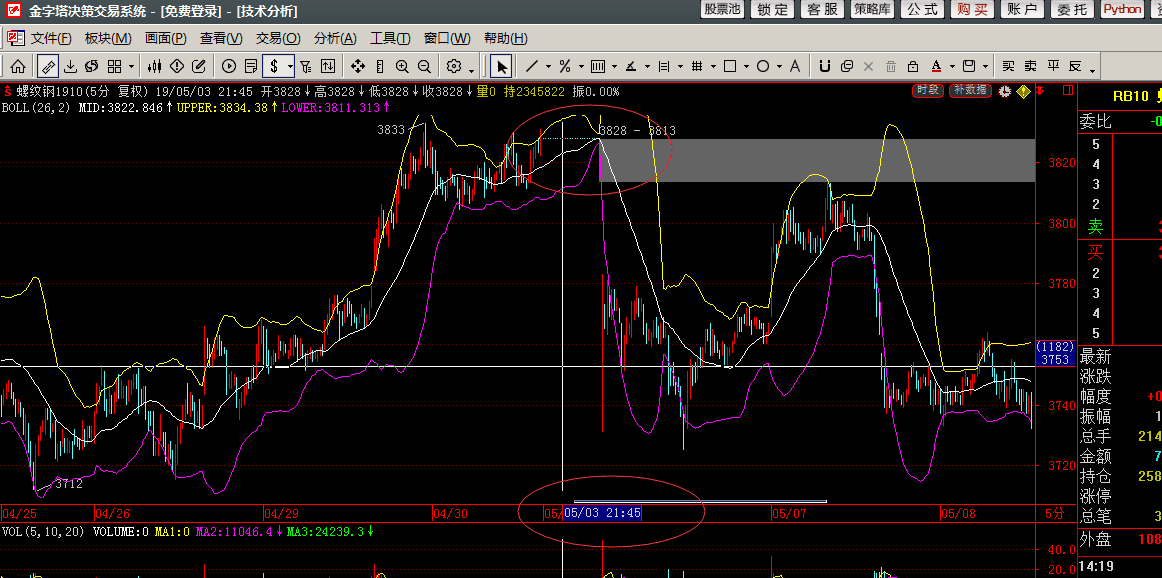Toggle the ruler measurement tool
This screenshot has width=1162, height=578.
point(47,67)
